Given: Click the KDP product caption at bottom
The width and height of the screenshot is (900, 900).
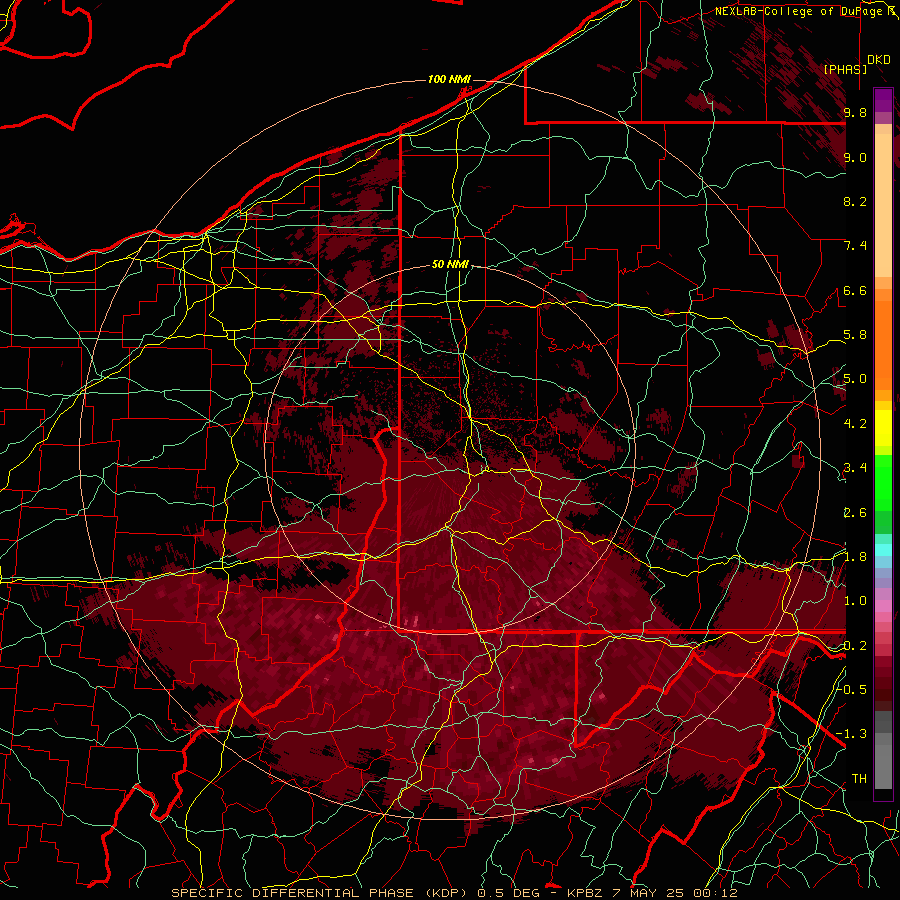Looking at the screenshot, I should coord(454,893).
